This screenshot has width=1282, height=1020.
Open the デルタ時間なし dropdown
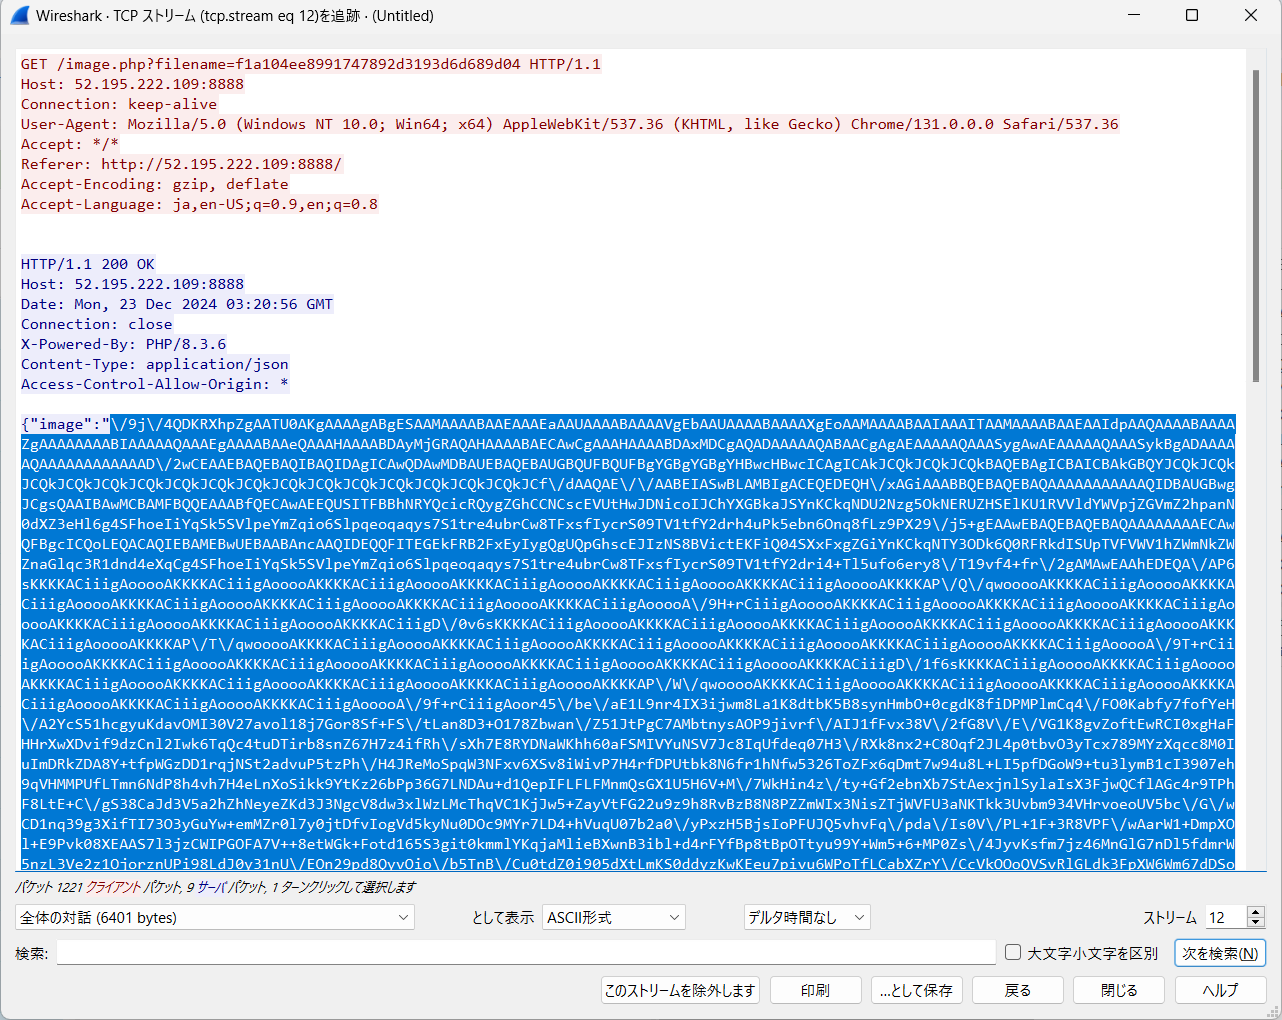pos(807,917)
